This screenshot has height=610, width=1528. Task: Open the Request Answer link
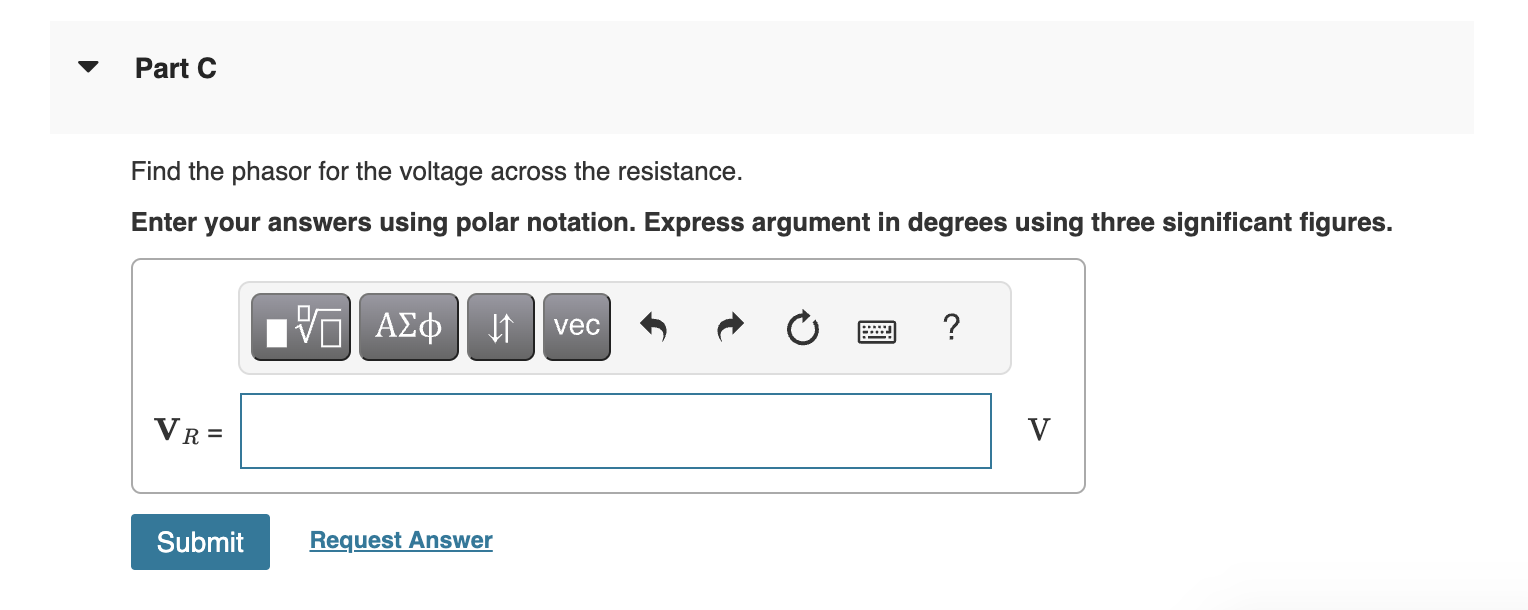(x=400, y=540)
